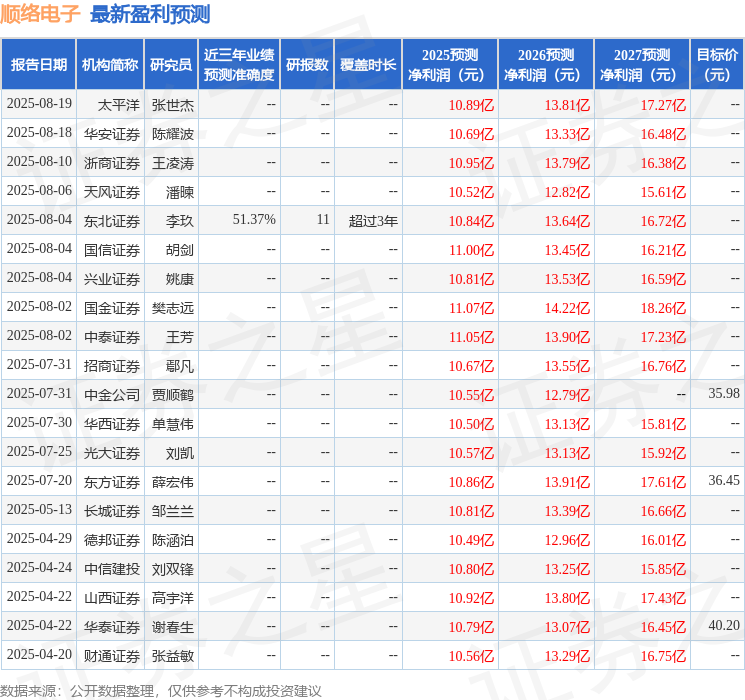Select the 研究员 column header

171,65
